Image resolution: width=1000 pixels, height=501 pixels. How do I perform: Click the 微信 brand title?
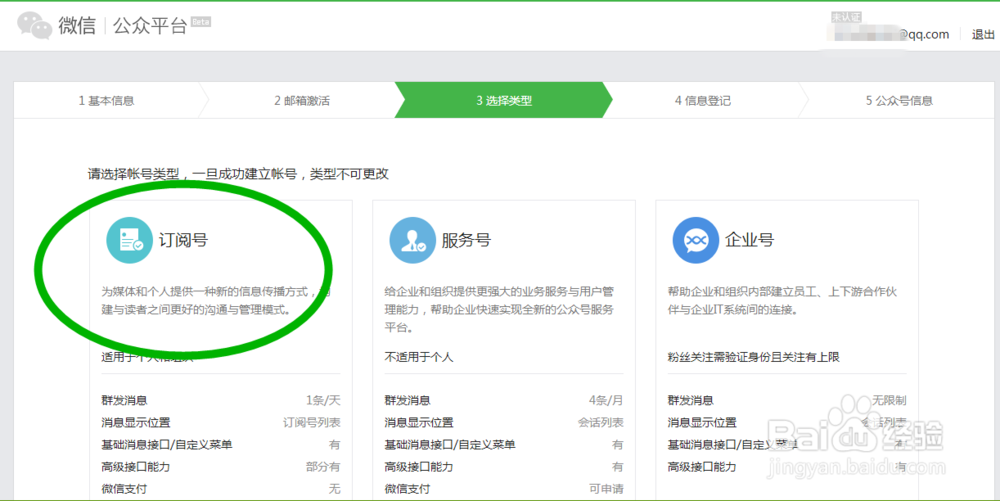click(x=77, y=25)
